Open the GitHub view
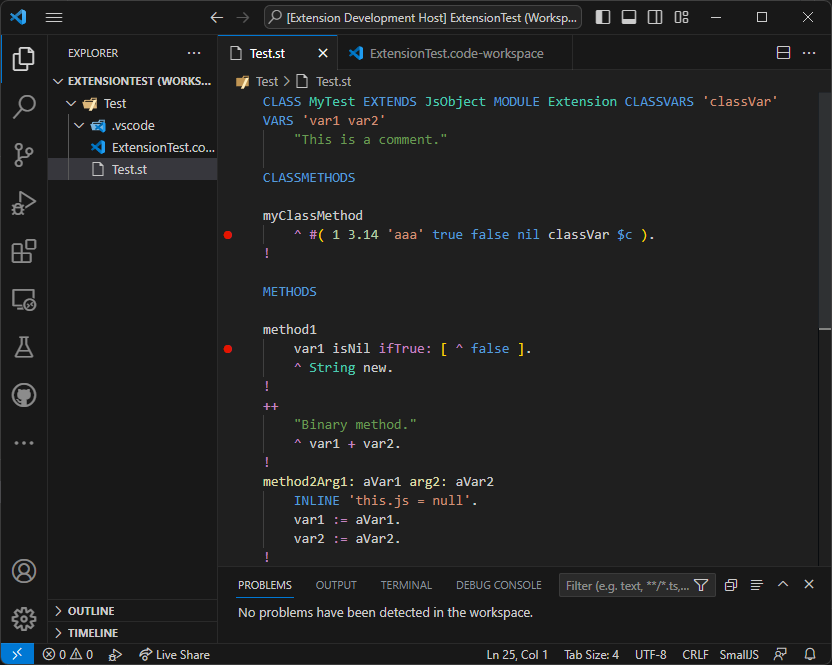 (x=24, y=395)
